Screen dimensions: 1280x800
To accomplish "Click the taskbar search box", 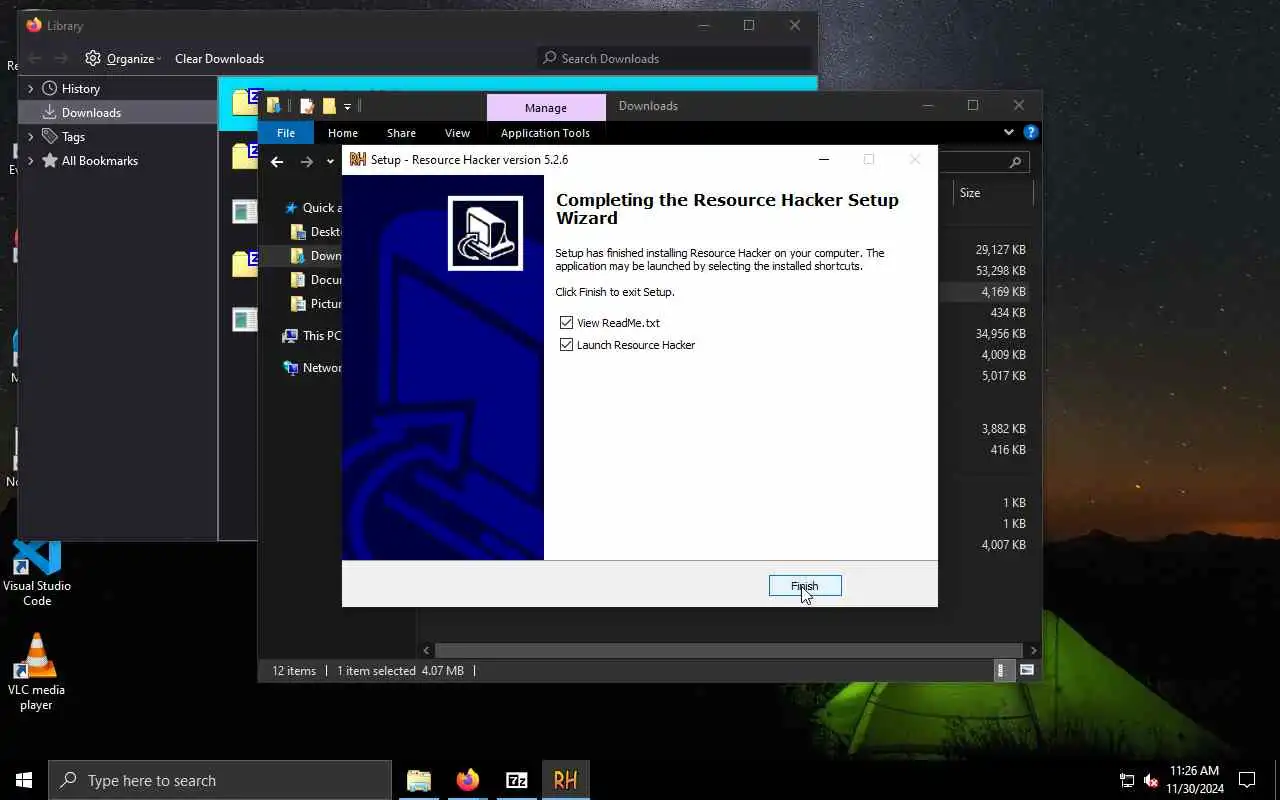I will coord(220,780).
